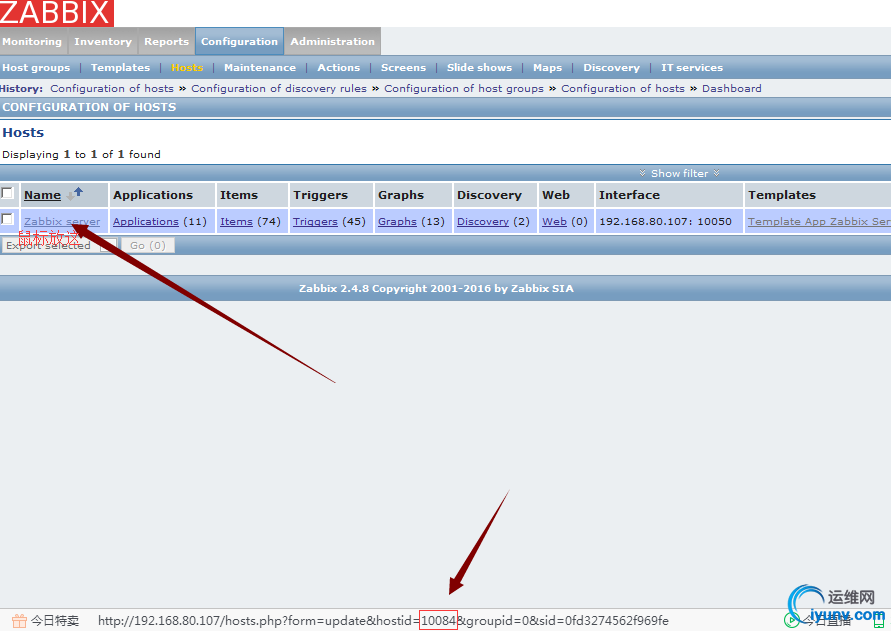Image resolution: width=891 pixels, height=631 pixels.
Task: Open the IT services submenu
Action: click(x=692, y=68)
